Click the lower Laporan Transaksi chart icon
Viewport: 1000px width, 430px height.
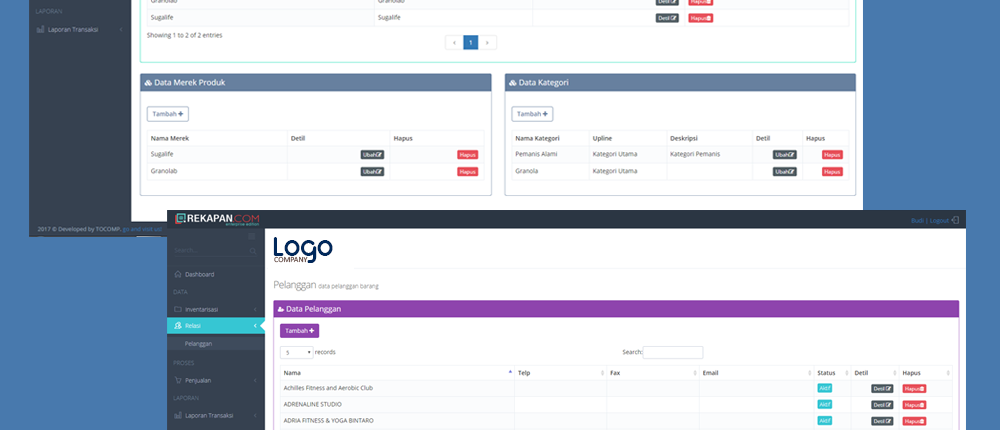click(177, 415)
